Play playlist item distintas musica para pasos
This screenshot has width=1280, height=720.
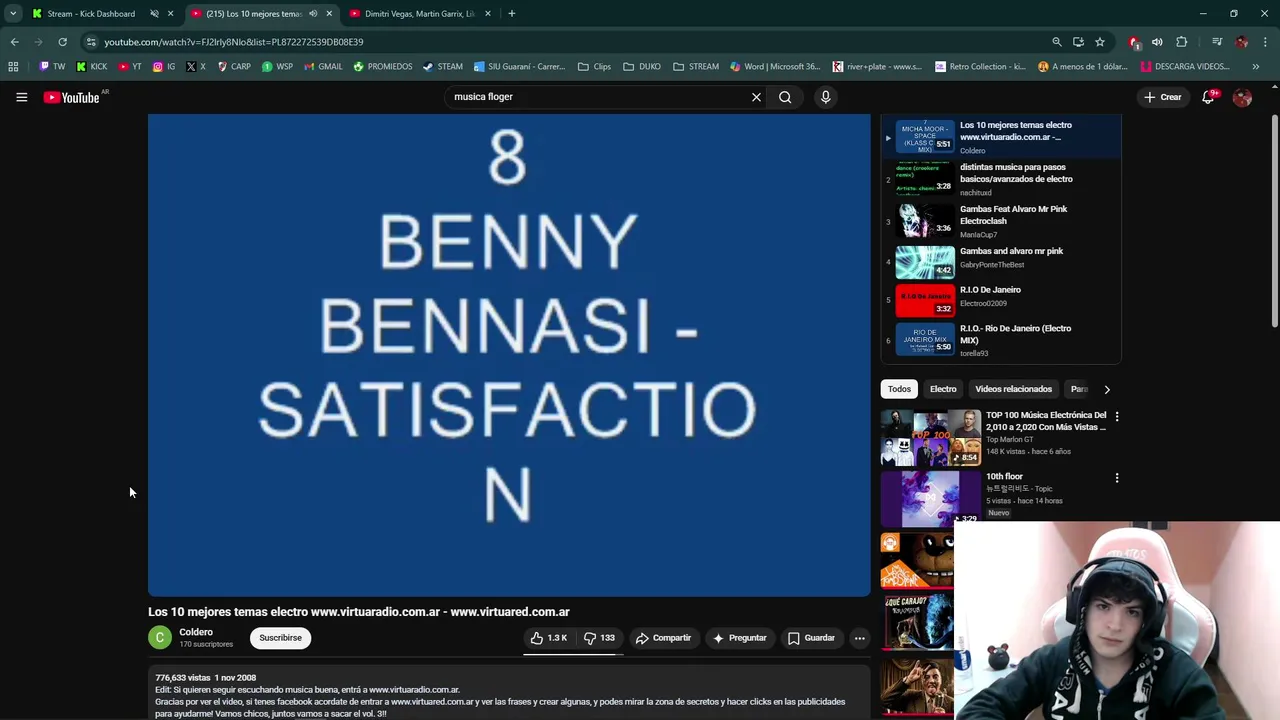click(1000, 179)
